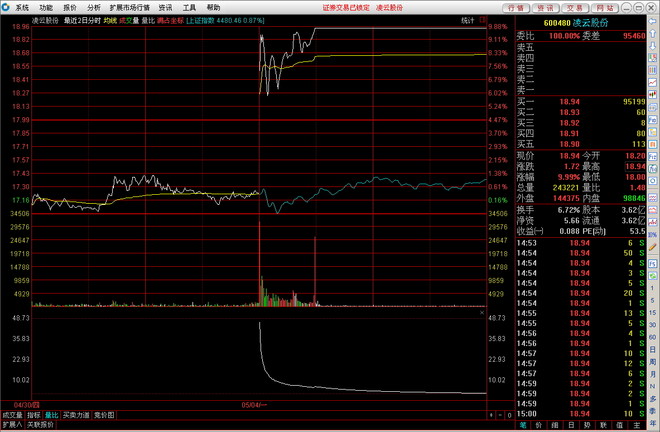Click the pencil drawing tool icon

tap(653, 247)
